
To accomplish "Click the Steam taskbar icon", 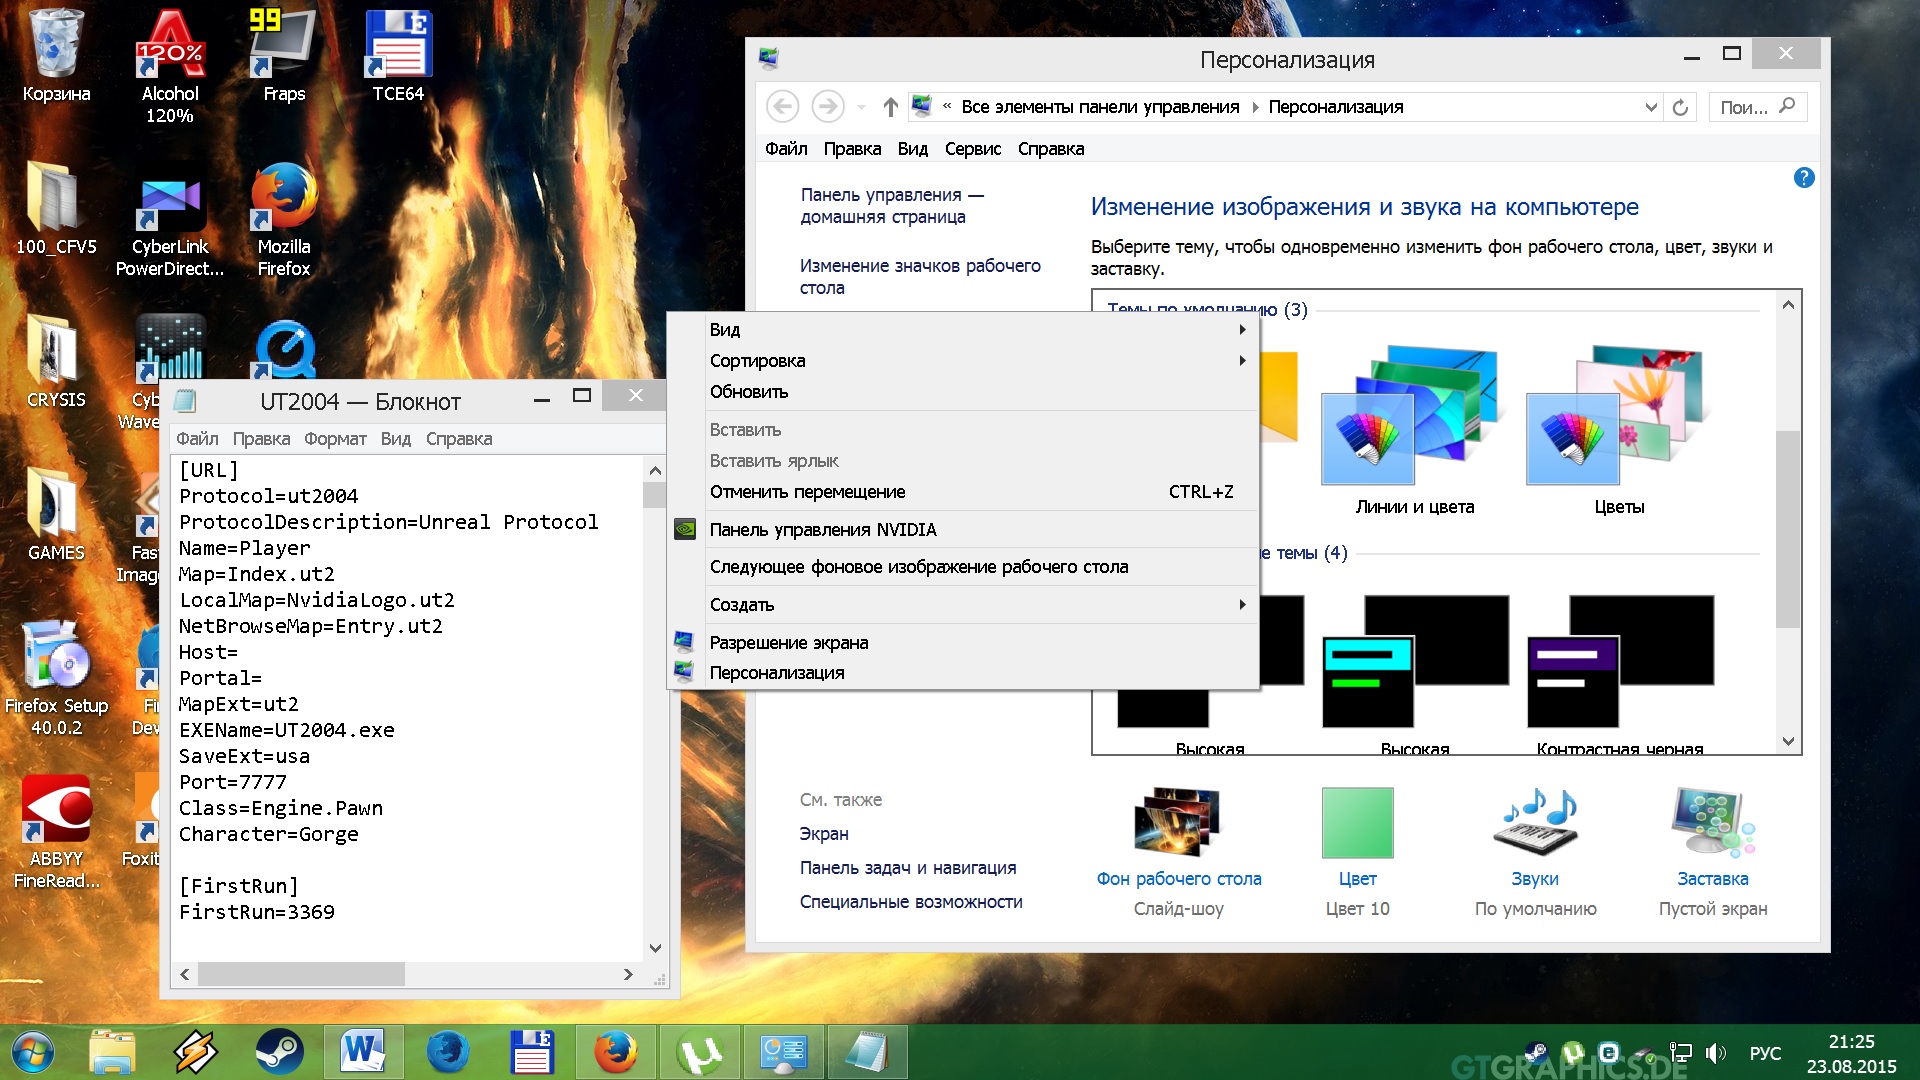I will (x=280, y=1052).
